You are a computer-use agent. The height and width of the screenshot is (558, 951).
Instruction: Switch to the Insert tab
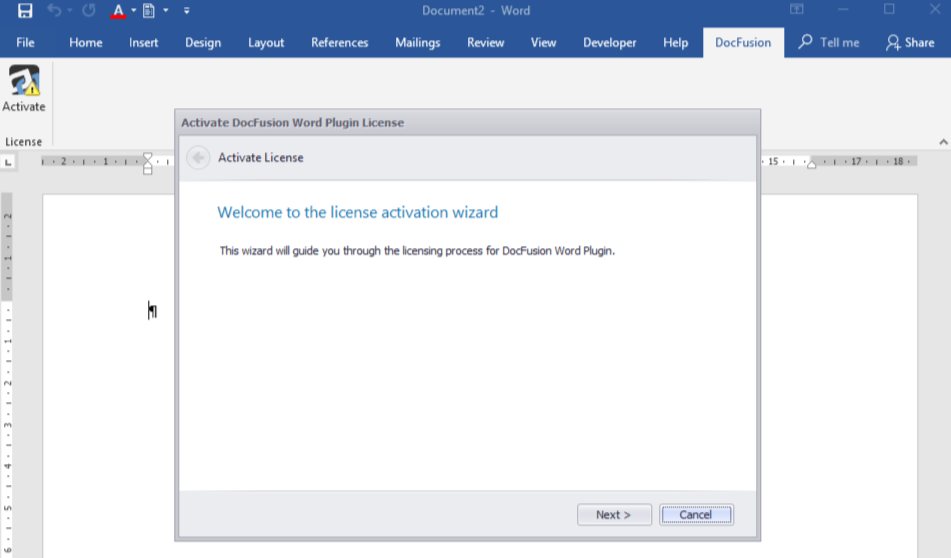[x=143, y=42]
